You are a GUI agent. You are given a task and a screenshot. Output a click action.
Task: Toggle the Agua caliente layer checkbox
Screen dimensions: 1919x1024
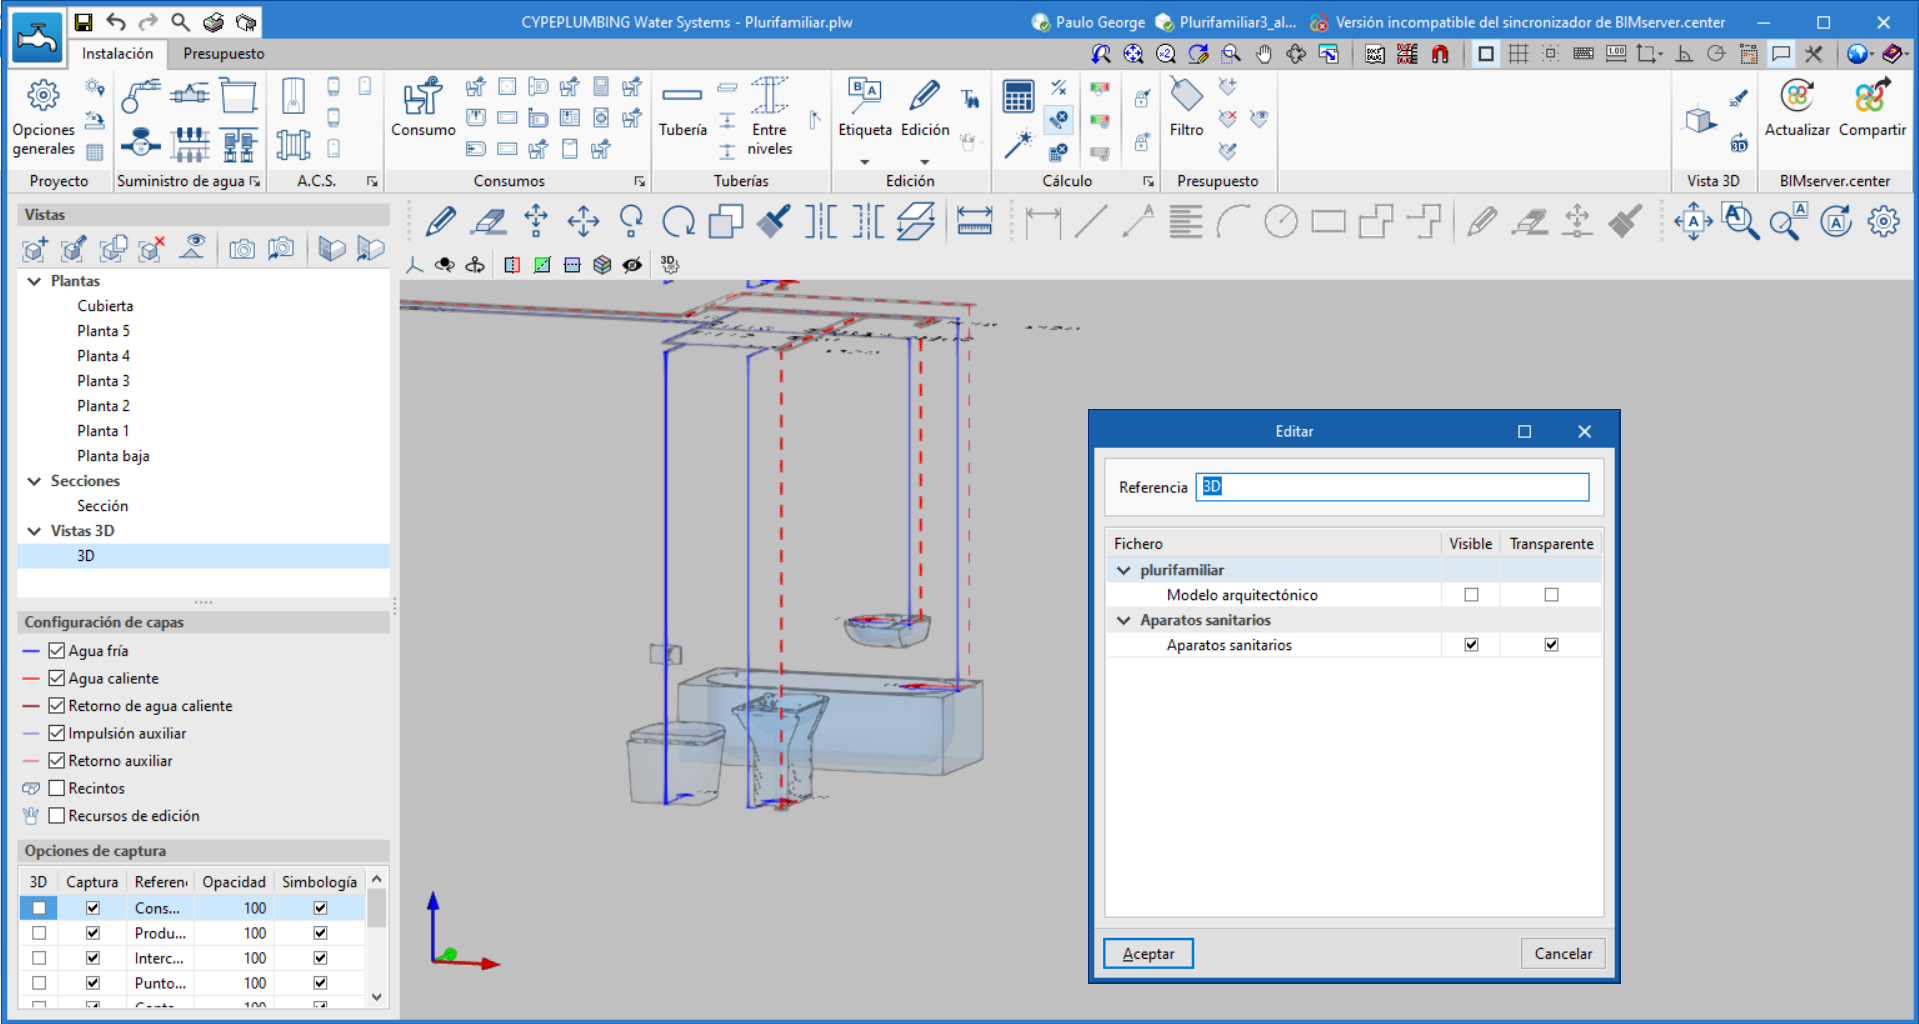click(x=57, y=678)
